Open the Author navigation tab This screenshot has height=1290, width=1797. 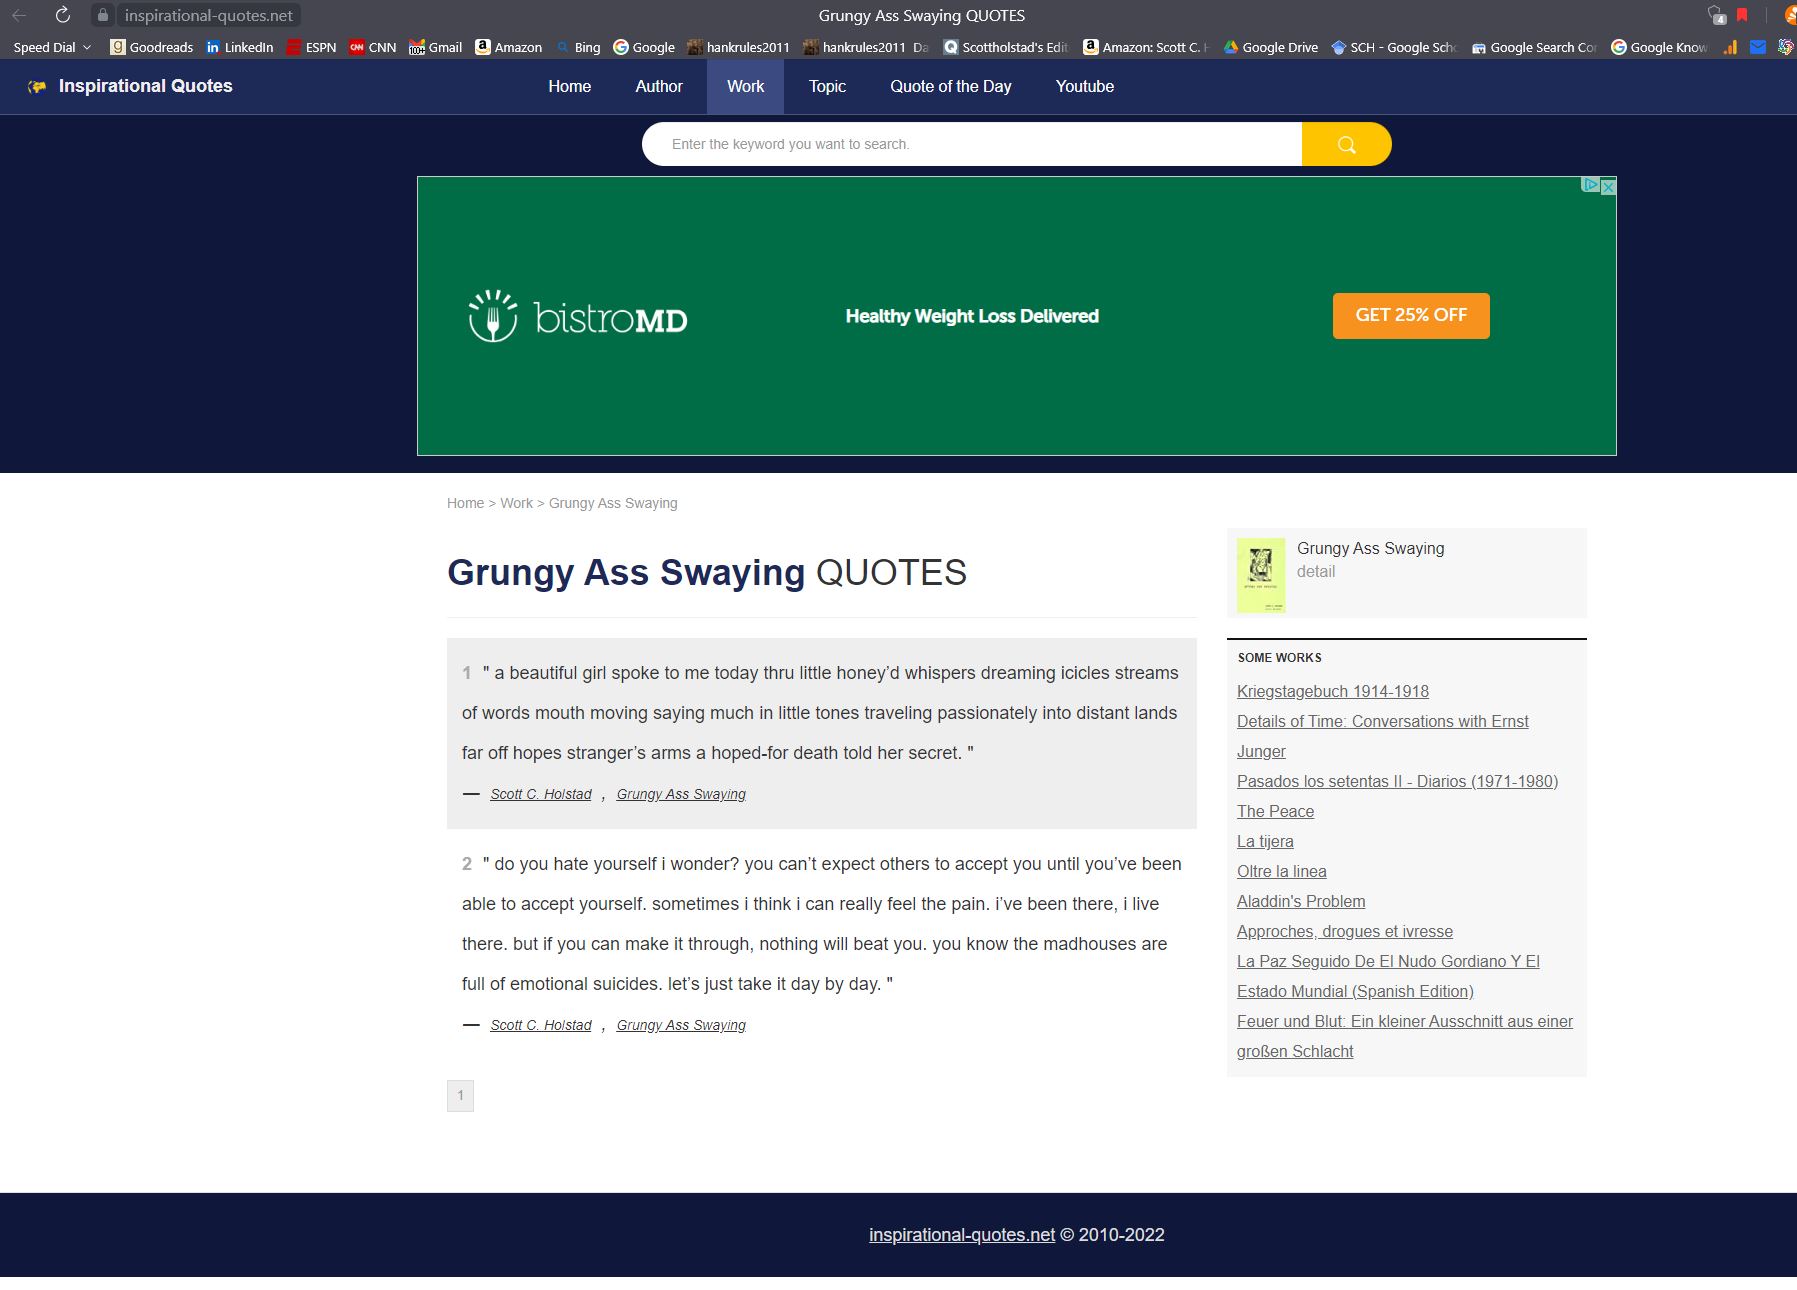pyautogui.click(x=658, y=86)
